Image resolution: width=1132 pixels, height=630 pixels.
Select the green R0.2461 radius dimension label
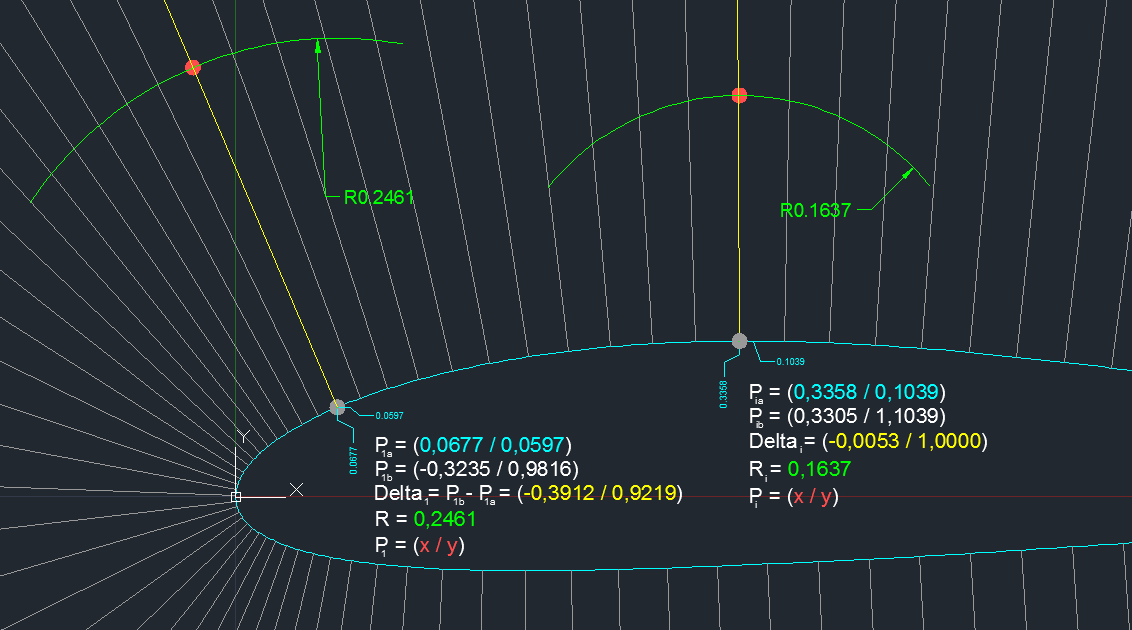tap(379, 197)
